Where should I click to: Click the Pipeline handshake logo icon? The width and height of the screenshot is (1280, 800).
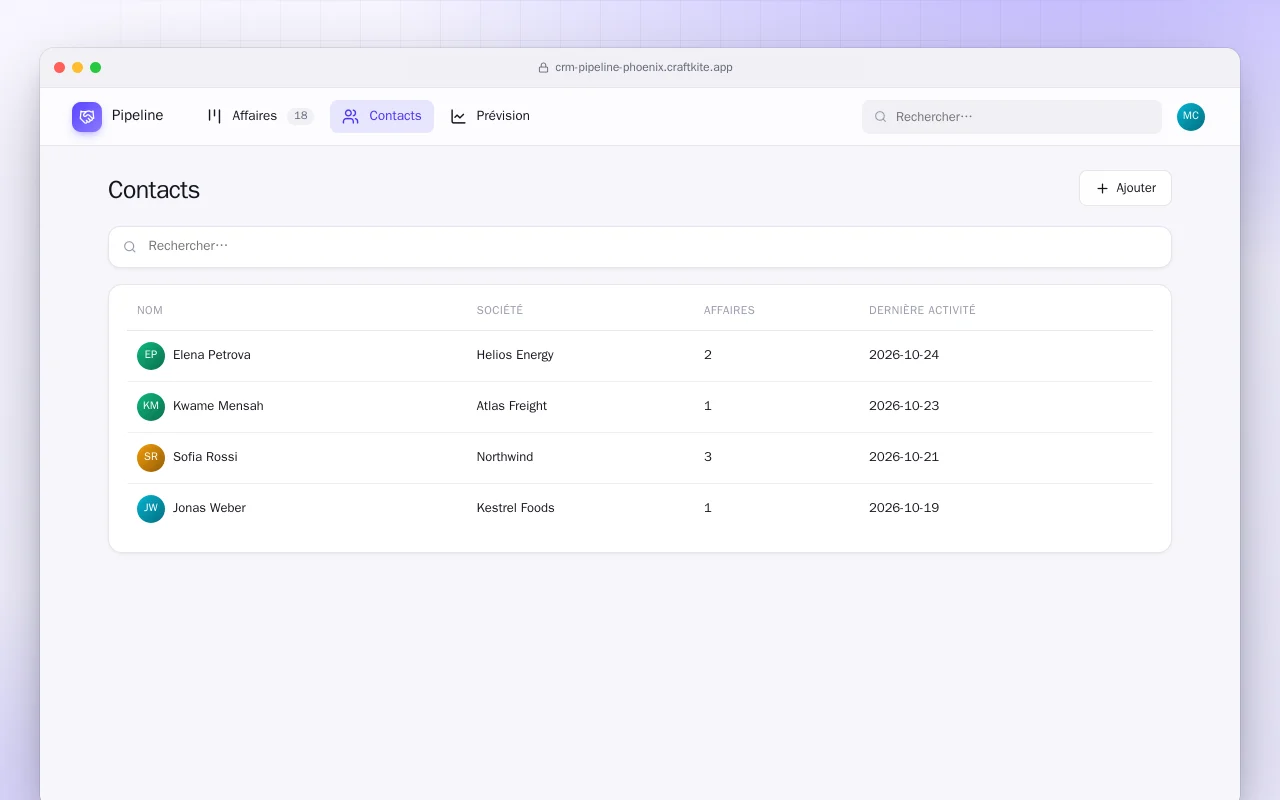click(87, 117)
